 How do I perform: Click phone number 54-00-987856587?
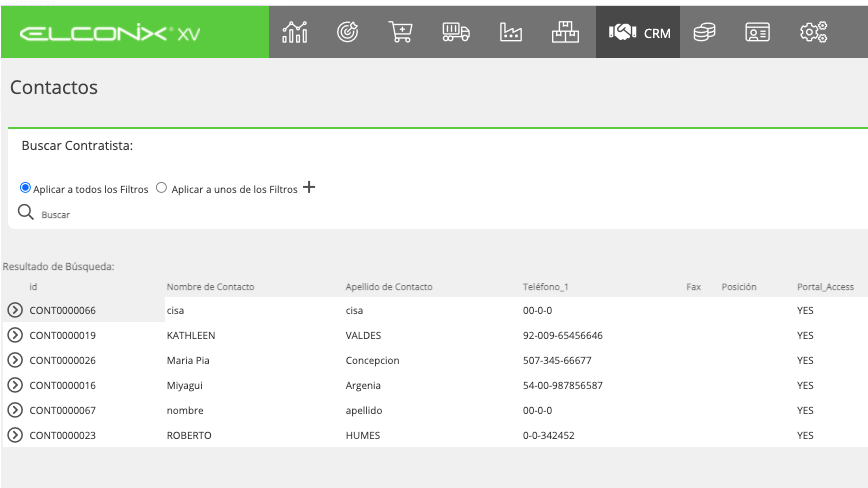click(562, 385)
